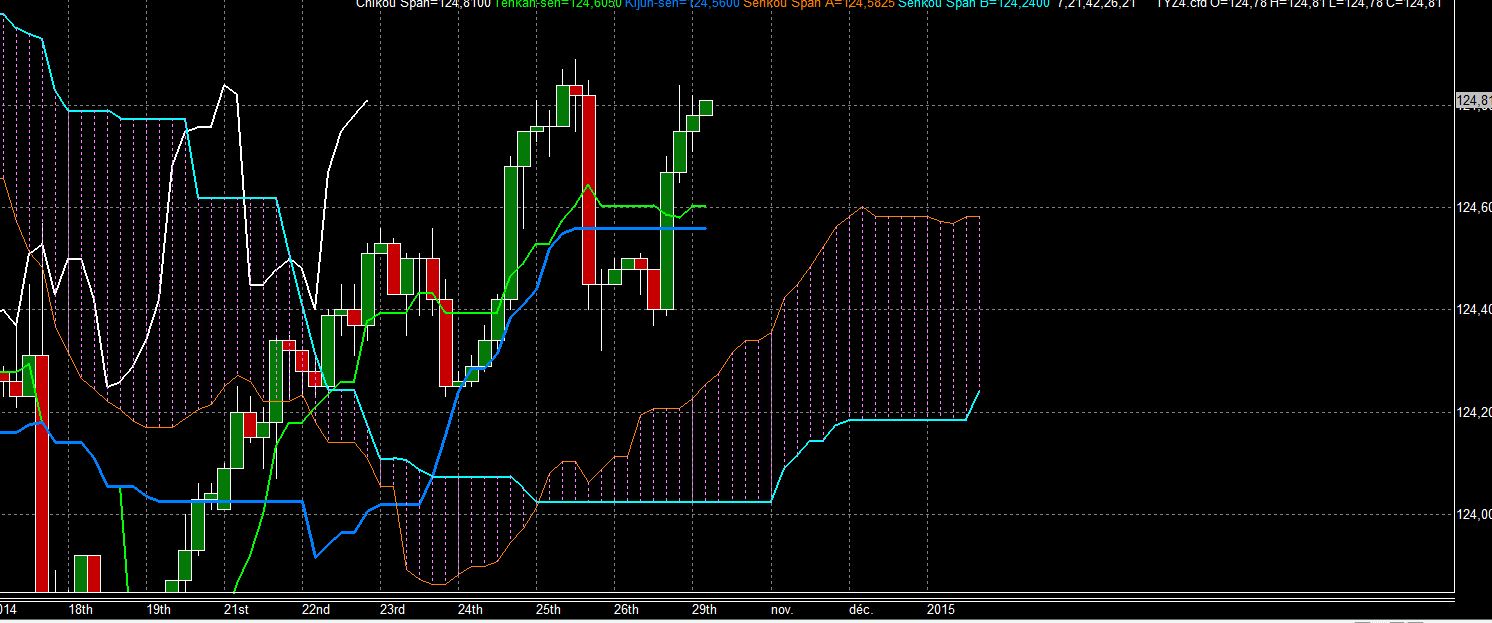This screenshot has height=623, width=1492.
Task: Click the 23rd date axis label
Action: click(393, 609)
